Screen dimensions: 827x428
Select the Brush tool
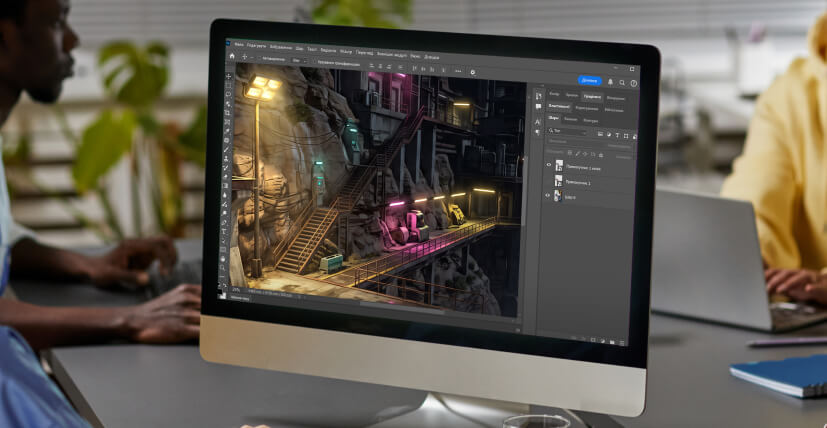point(226,149)
